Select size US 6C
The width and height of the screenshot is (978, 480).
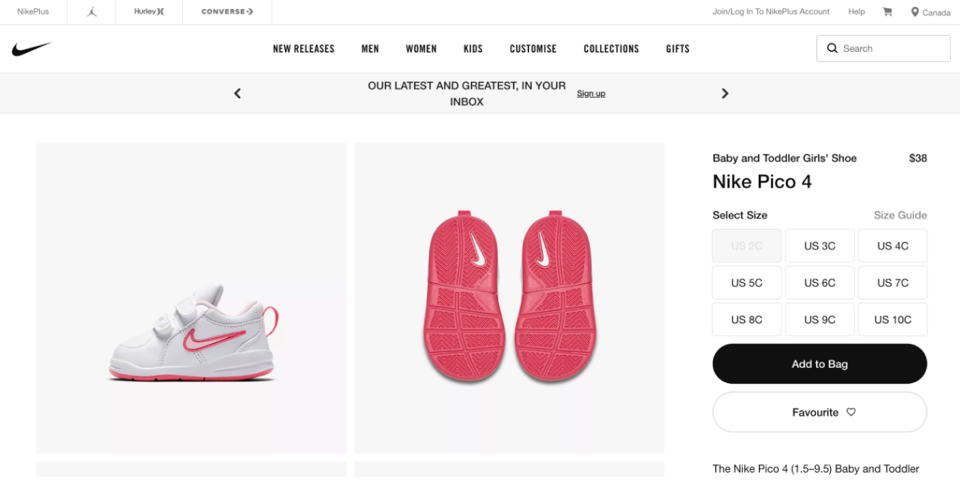(x=820, y=282)
